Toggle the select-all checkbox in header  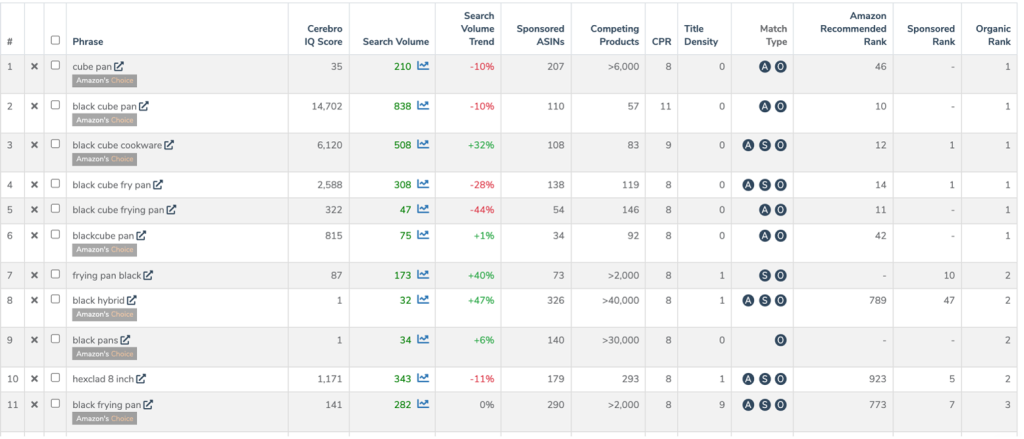pyautogui.click(x=55, y=41)
